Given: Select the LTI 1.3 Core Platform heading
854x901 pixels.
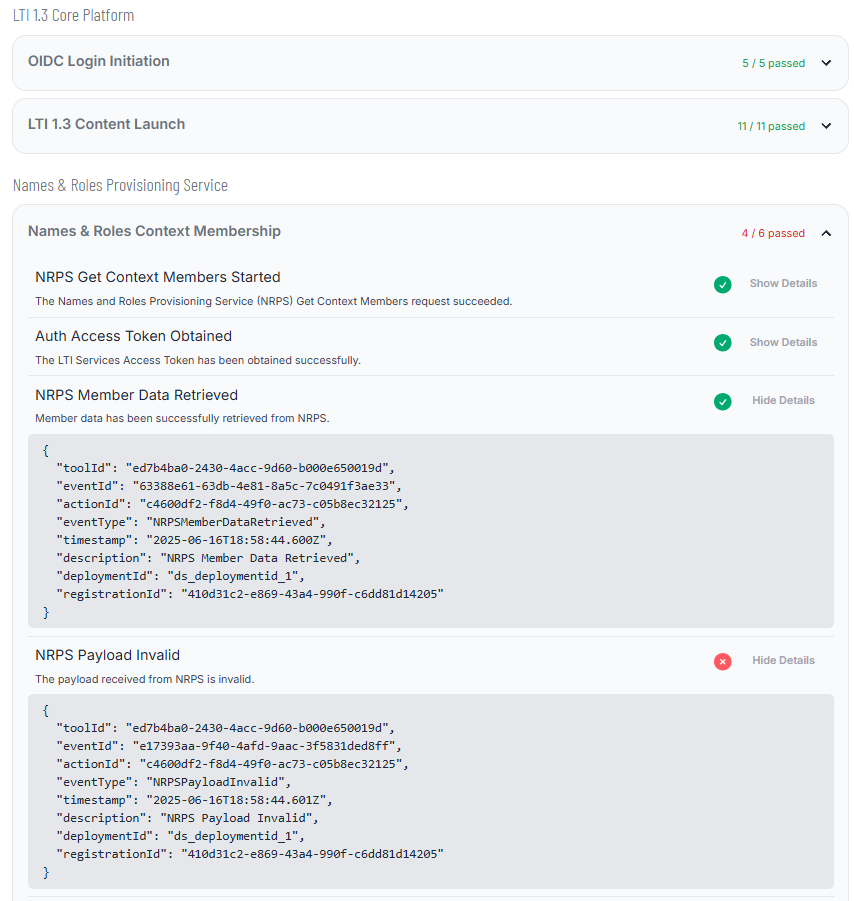Looking at the screenshot, I should point(73,15).
